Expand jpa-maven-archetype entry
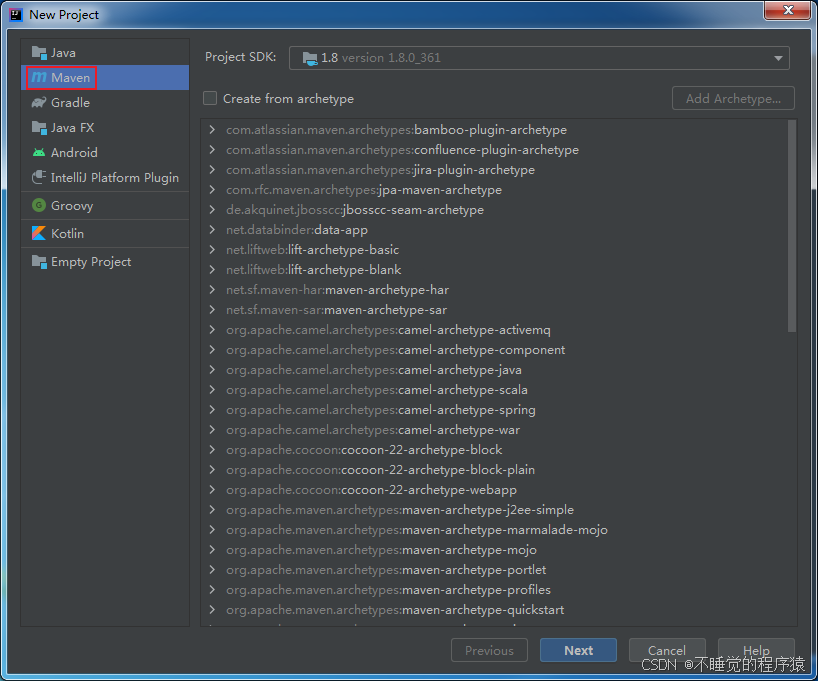Viewport: 818px width, 681px height. pos(212,189)
